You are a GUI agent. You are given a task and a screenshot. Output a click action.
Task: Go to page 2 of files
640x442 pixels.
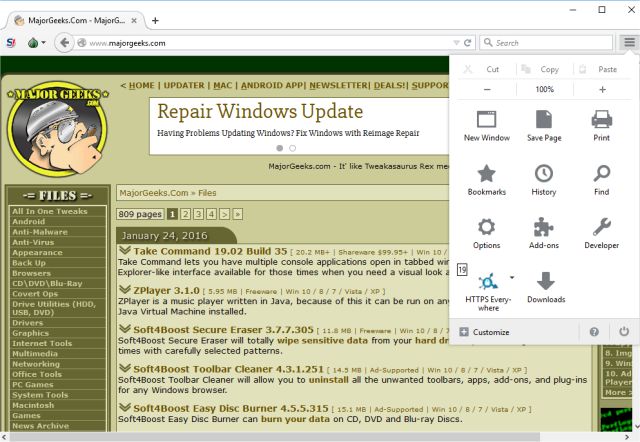tap(185, 214)
